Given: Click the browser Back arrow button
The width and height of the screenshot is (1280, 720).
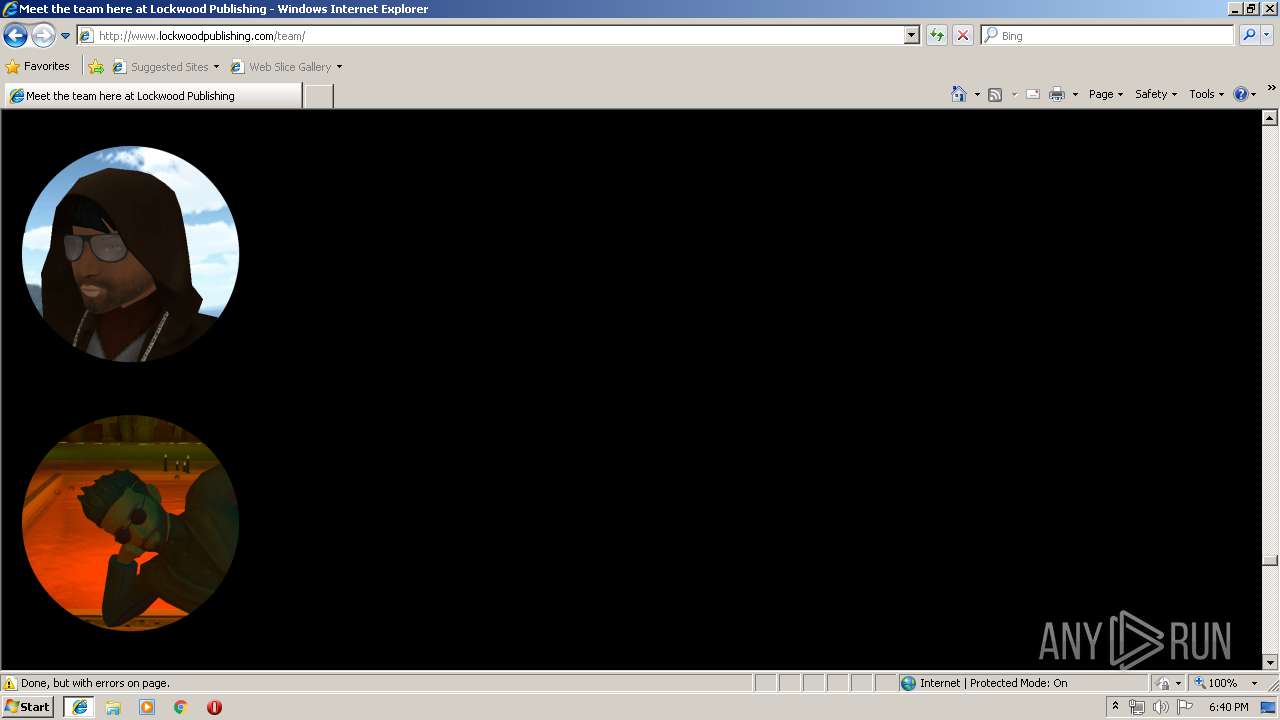Looking at the screenshot, I should (x=15, y=36).
